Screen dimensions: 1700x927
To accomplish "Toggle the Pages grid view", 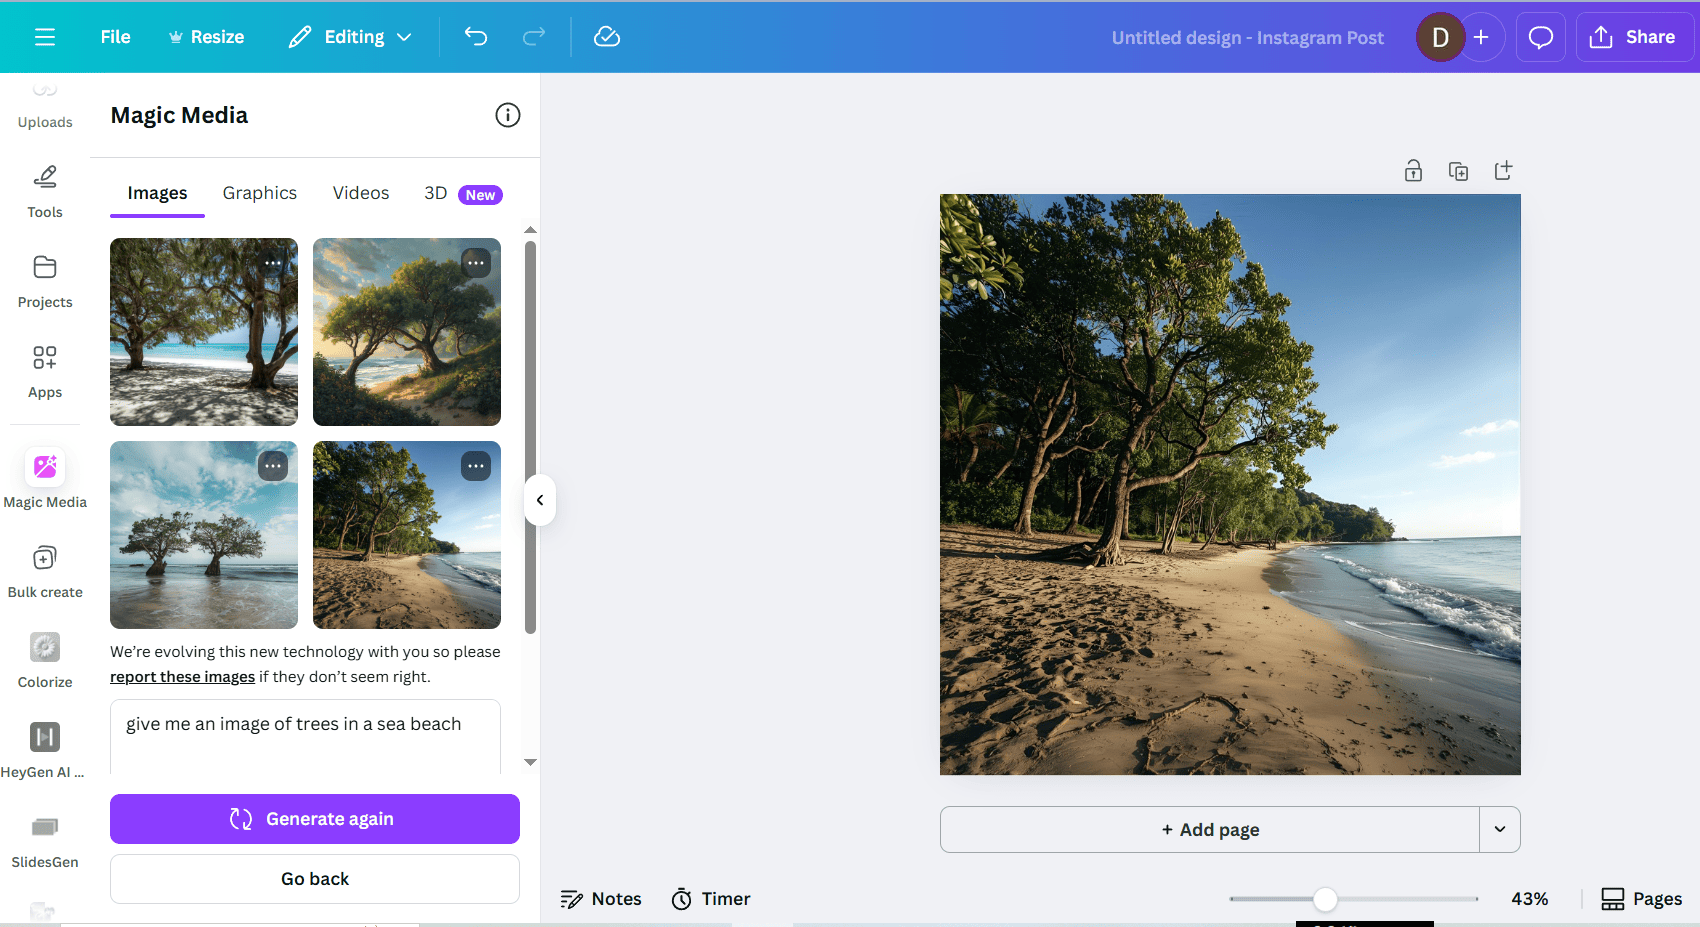I will tap(1641, 899).
